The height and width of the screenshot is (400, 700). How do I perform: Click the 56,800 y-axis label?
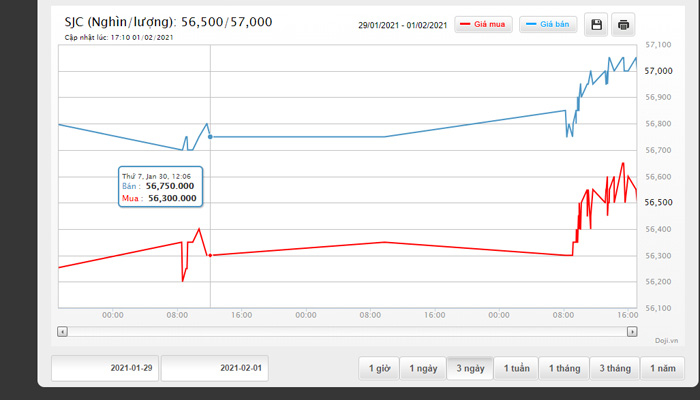(x=658, y=124)
